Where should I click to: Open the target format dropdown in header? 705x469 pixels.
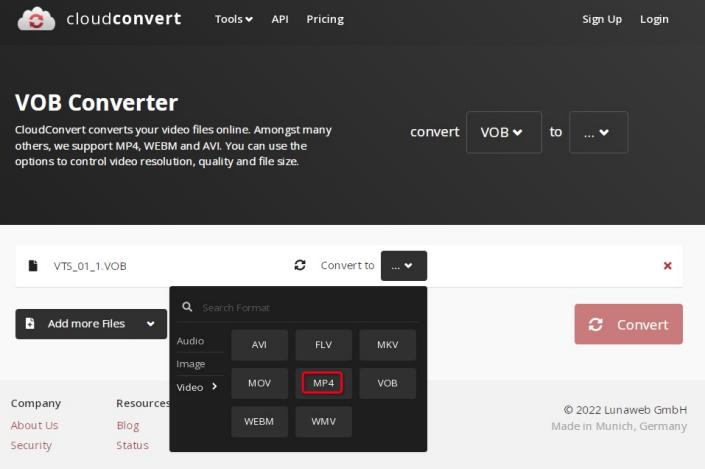tap(598, 132)
